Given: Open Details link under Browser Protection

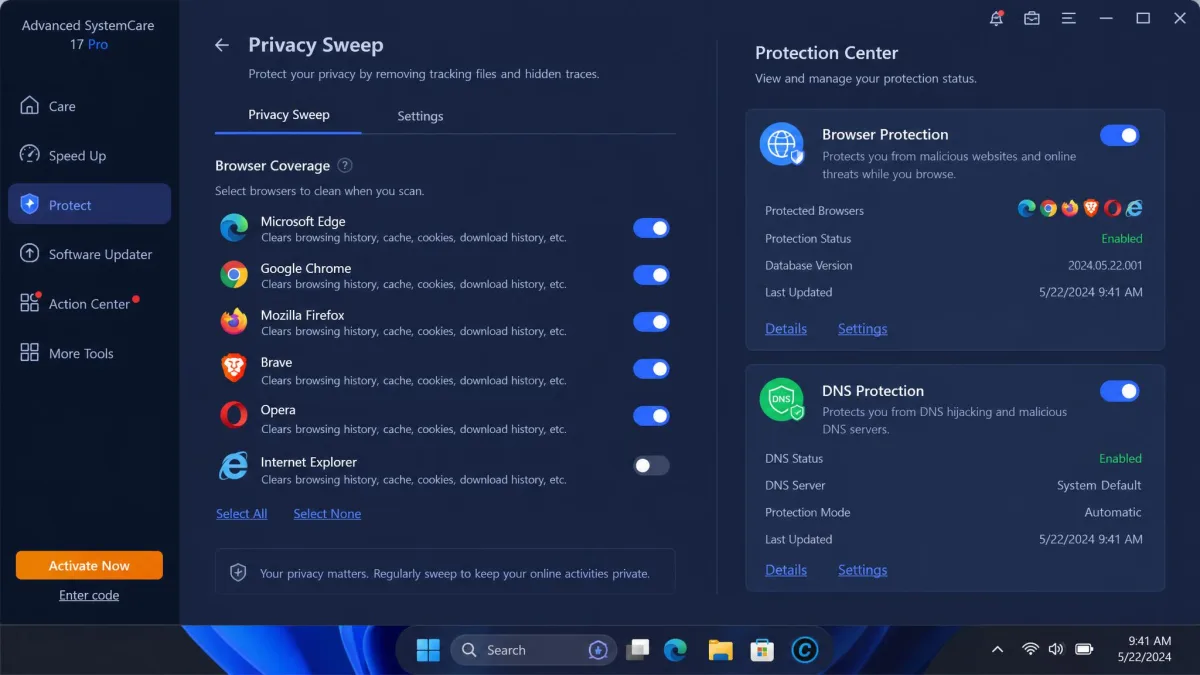Looking at the screenshot, I should [x=786, y=328].
